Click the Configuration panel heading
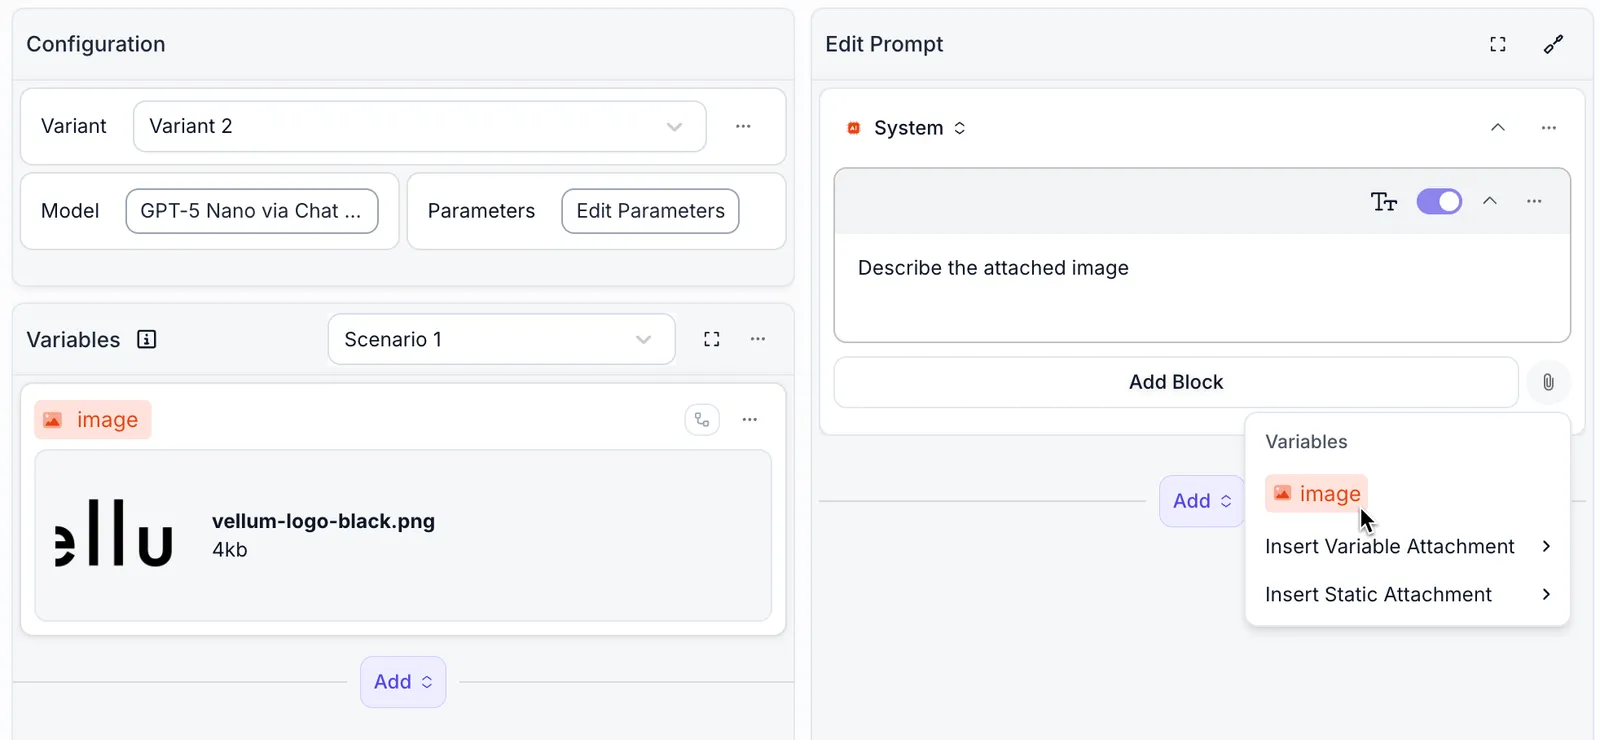 pos(96,44)
